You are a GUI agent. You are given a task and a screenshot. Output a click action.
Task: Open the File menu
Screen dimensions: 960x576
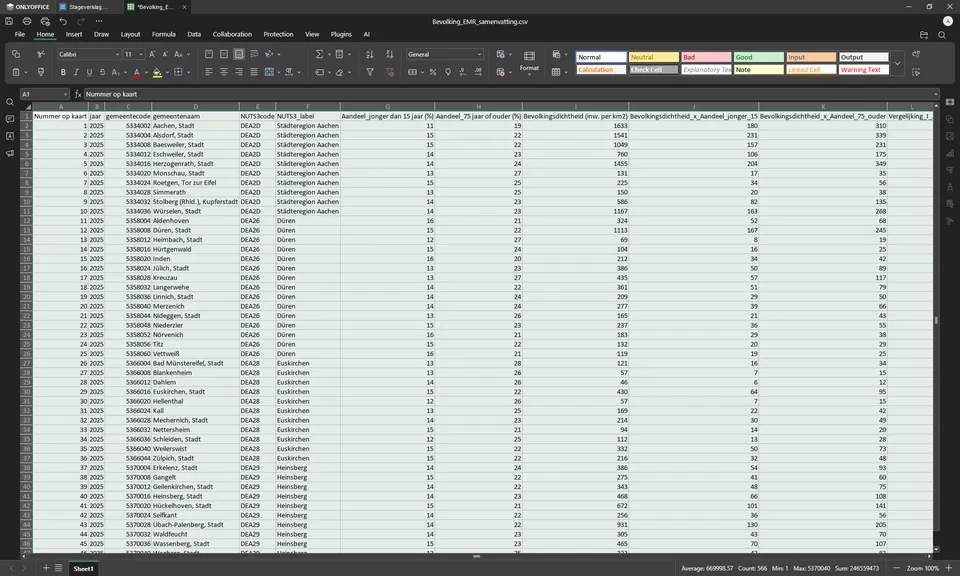click(20, 35)
